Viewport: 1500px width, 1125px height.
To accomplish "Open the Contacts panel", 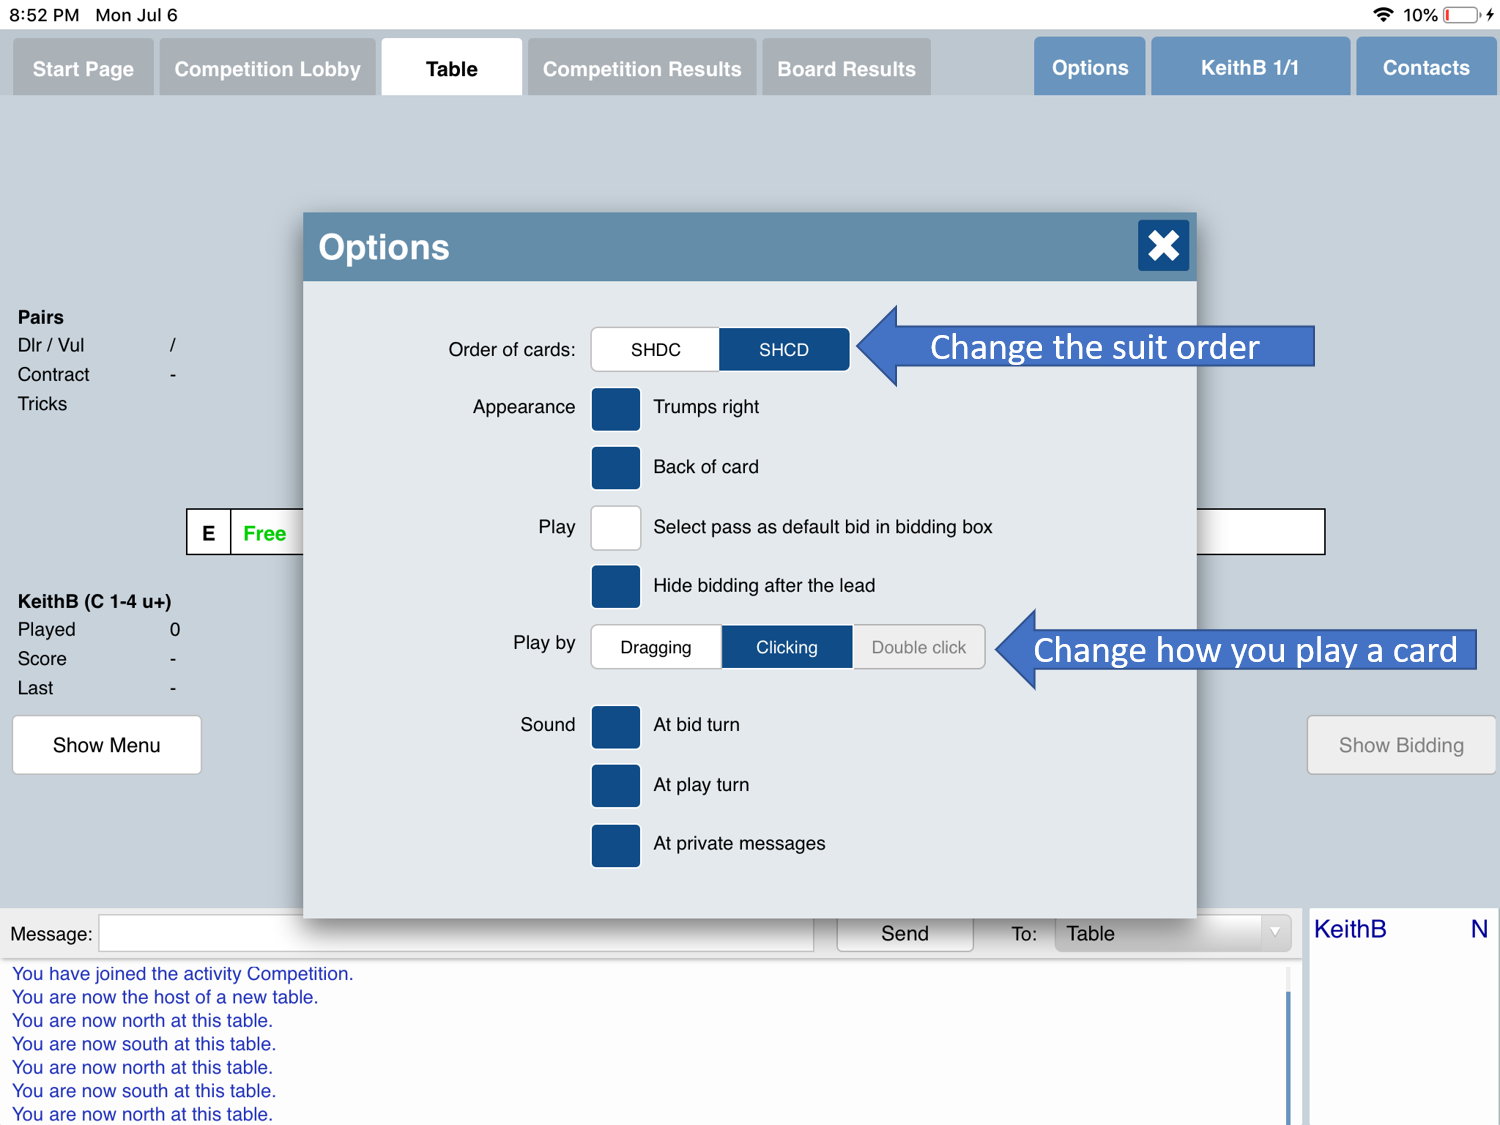I will click(1425, 68).
